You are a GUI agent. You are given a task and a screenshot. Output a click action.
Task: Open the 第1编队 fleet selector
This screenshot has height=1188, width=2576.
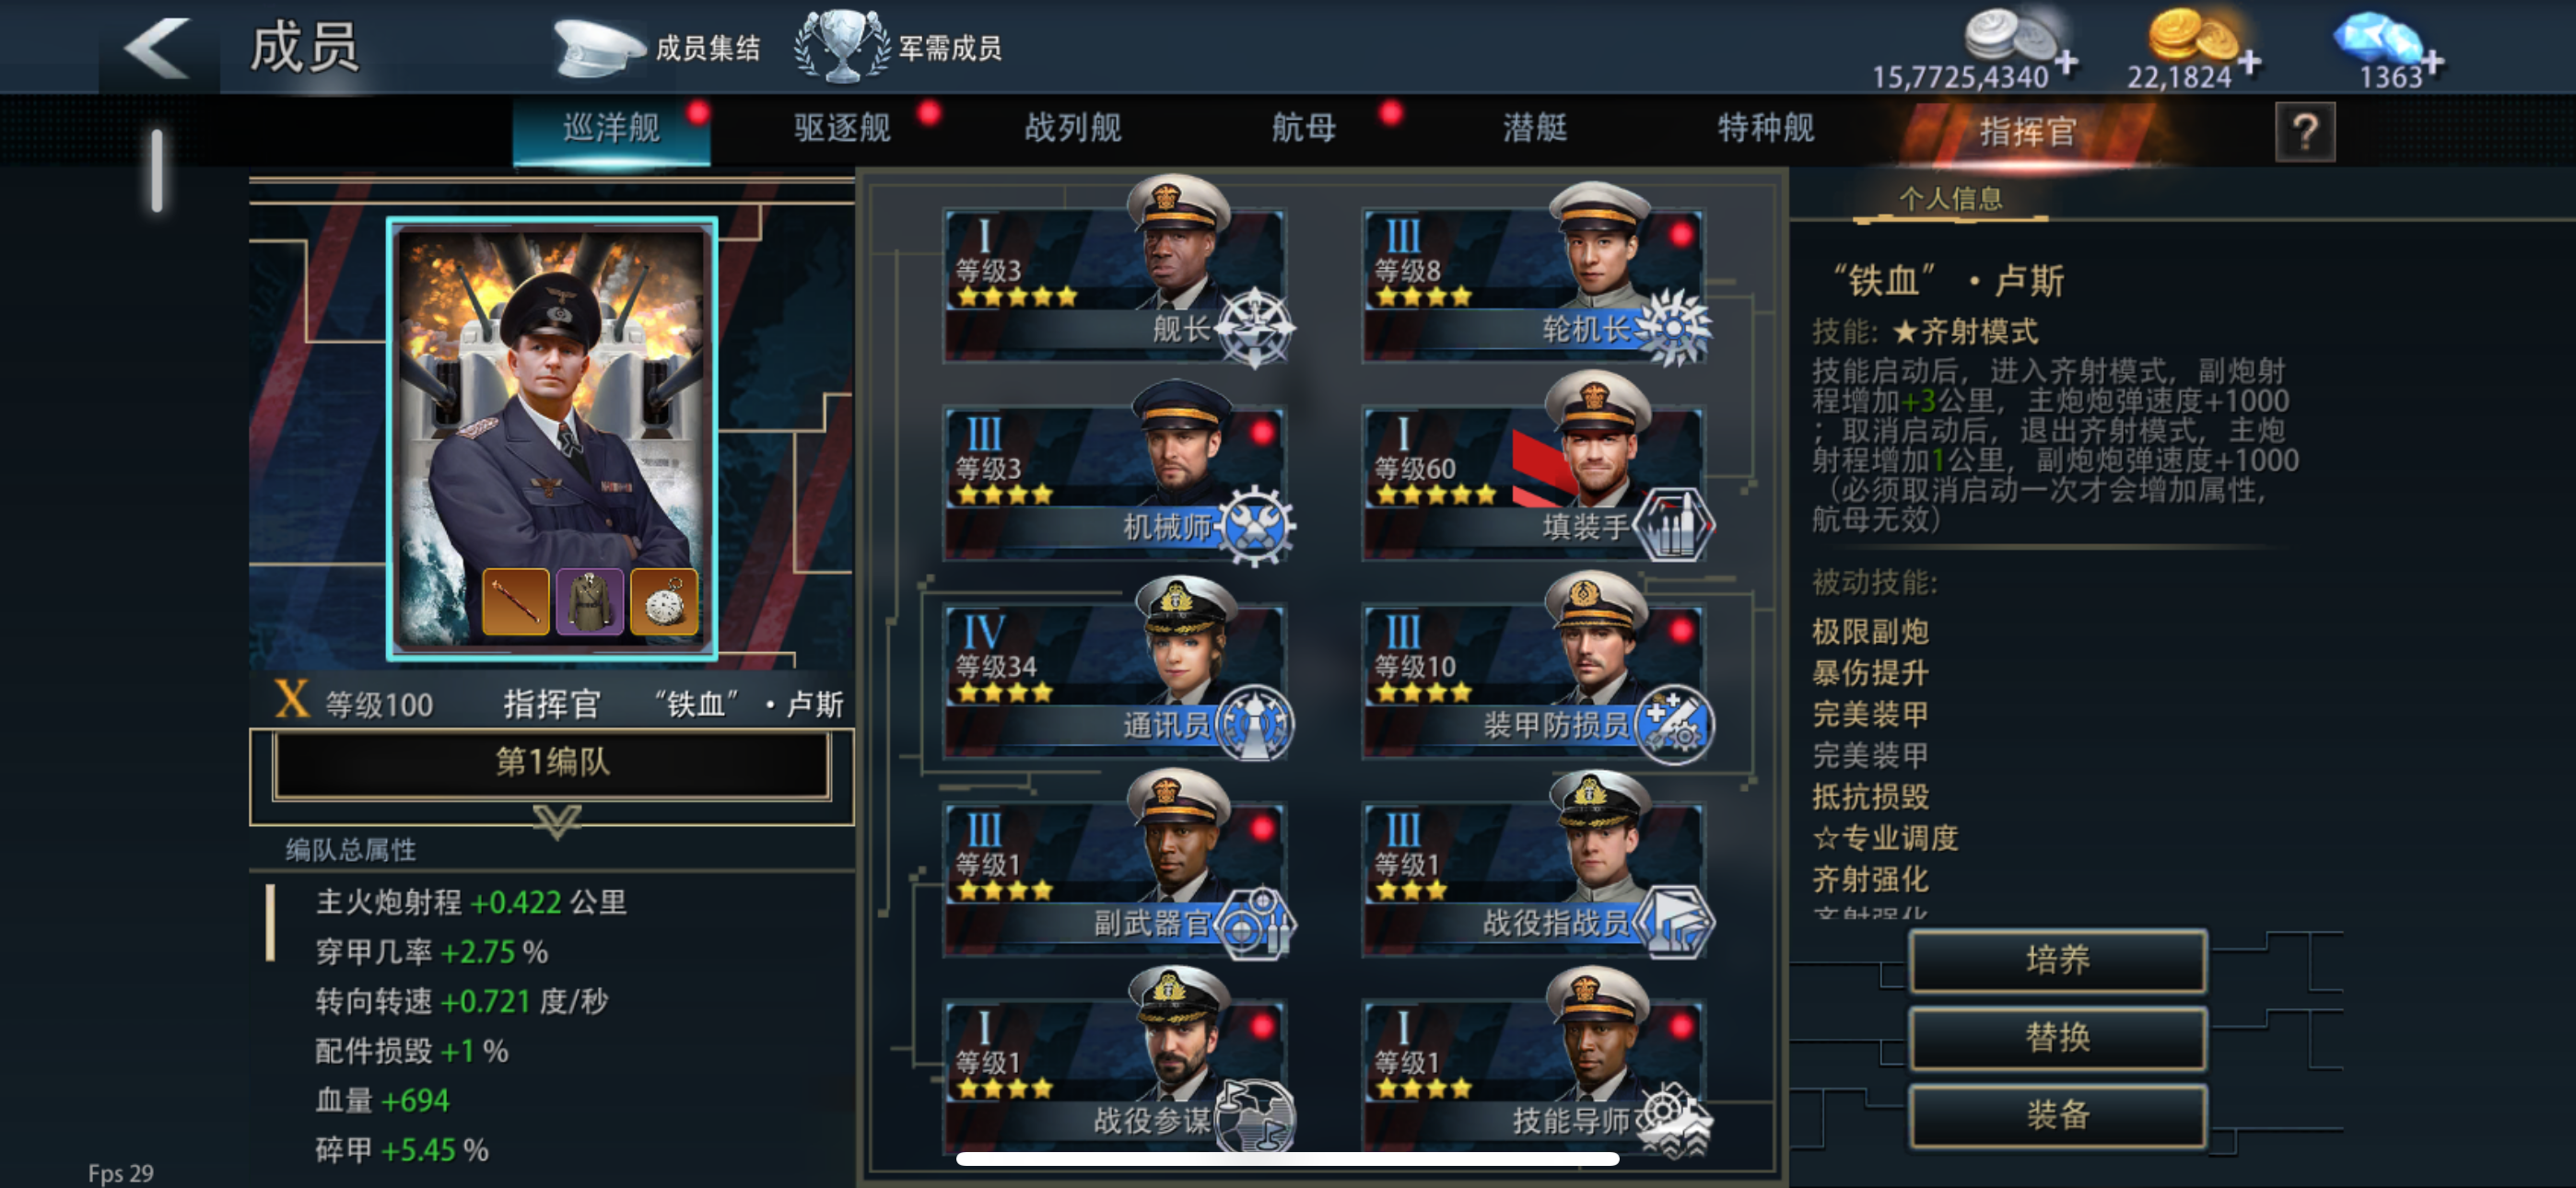coord(552,762)
